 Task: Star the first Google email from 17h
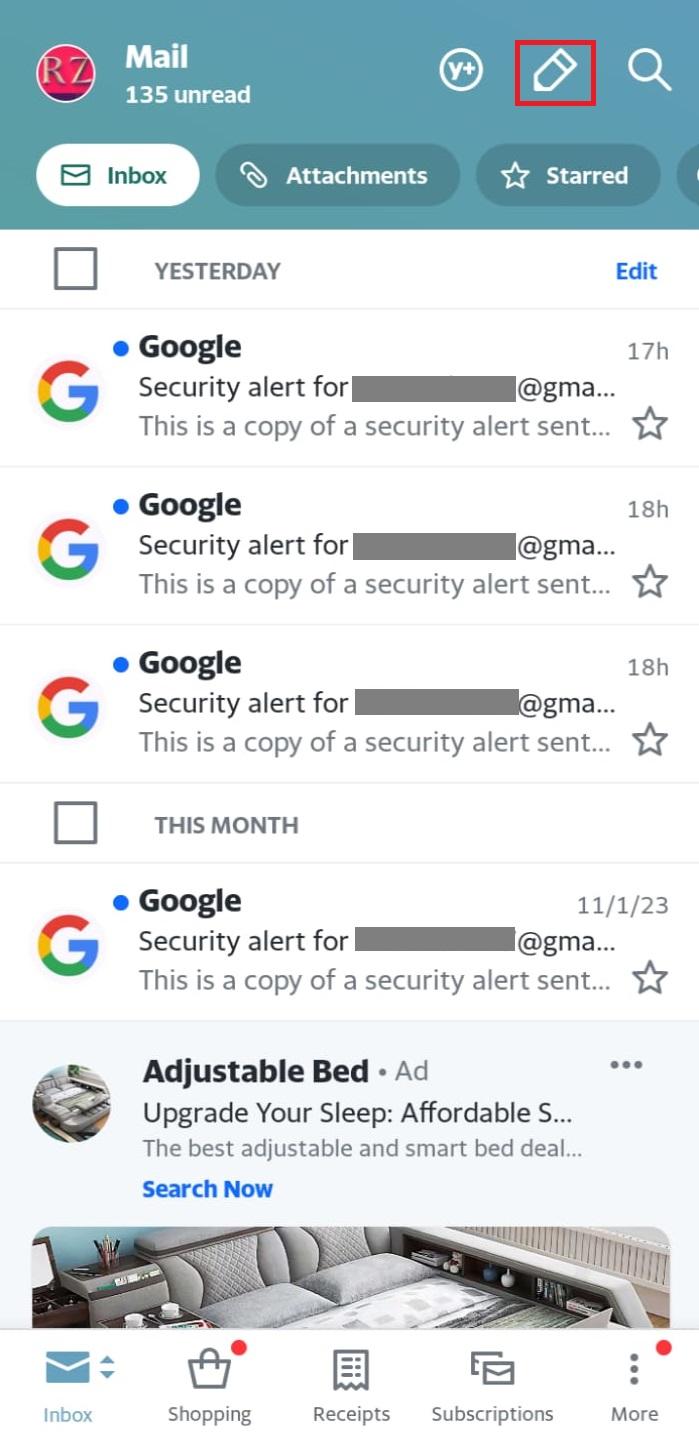tap(650, 425)
